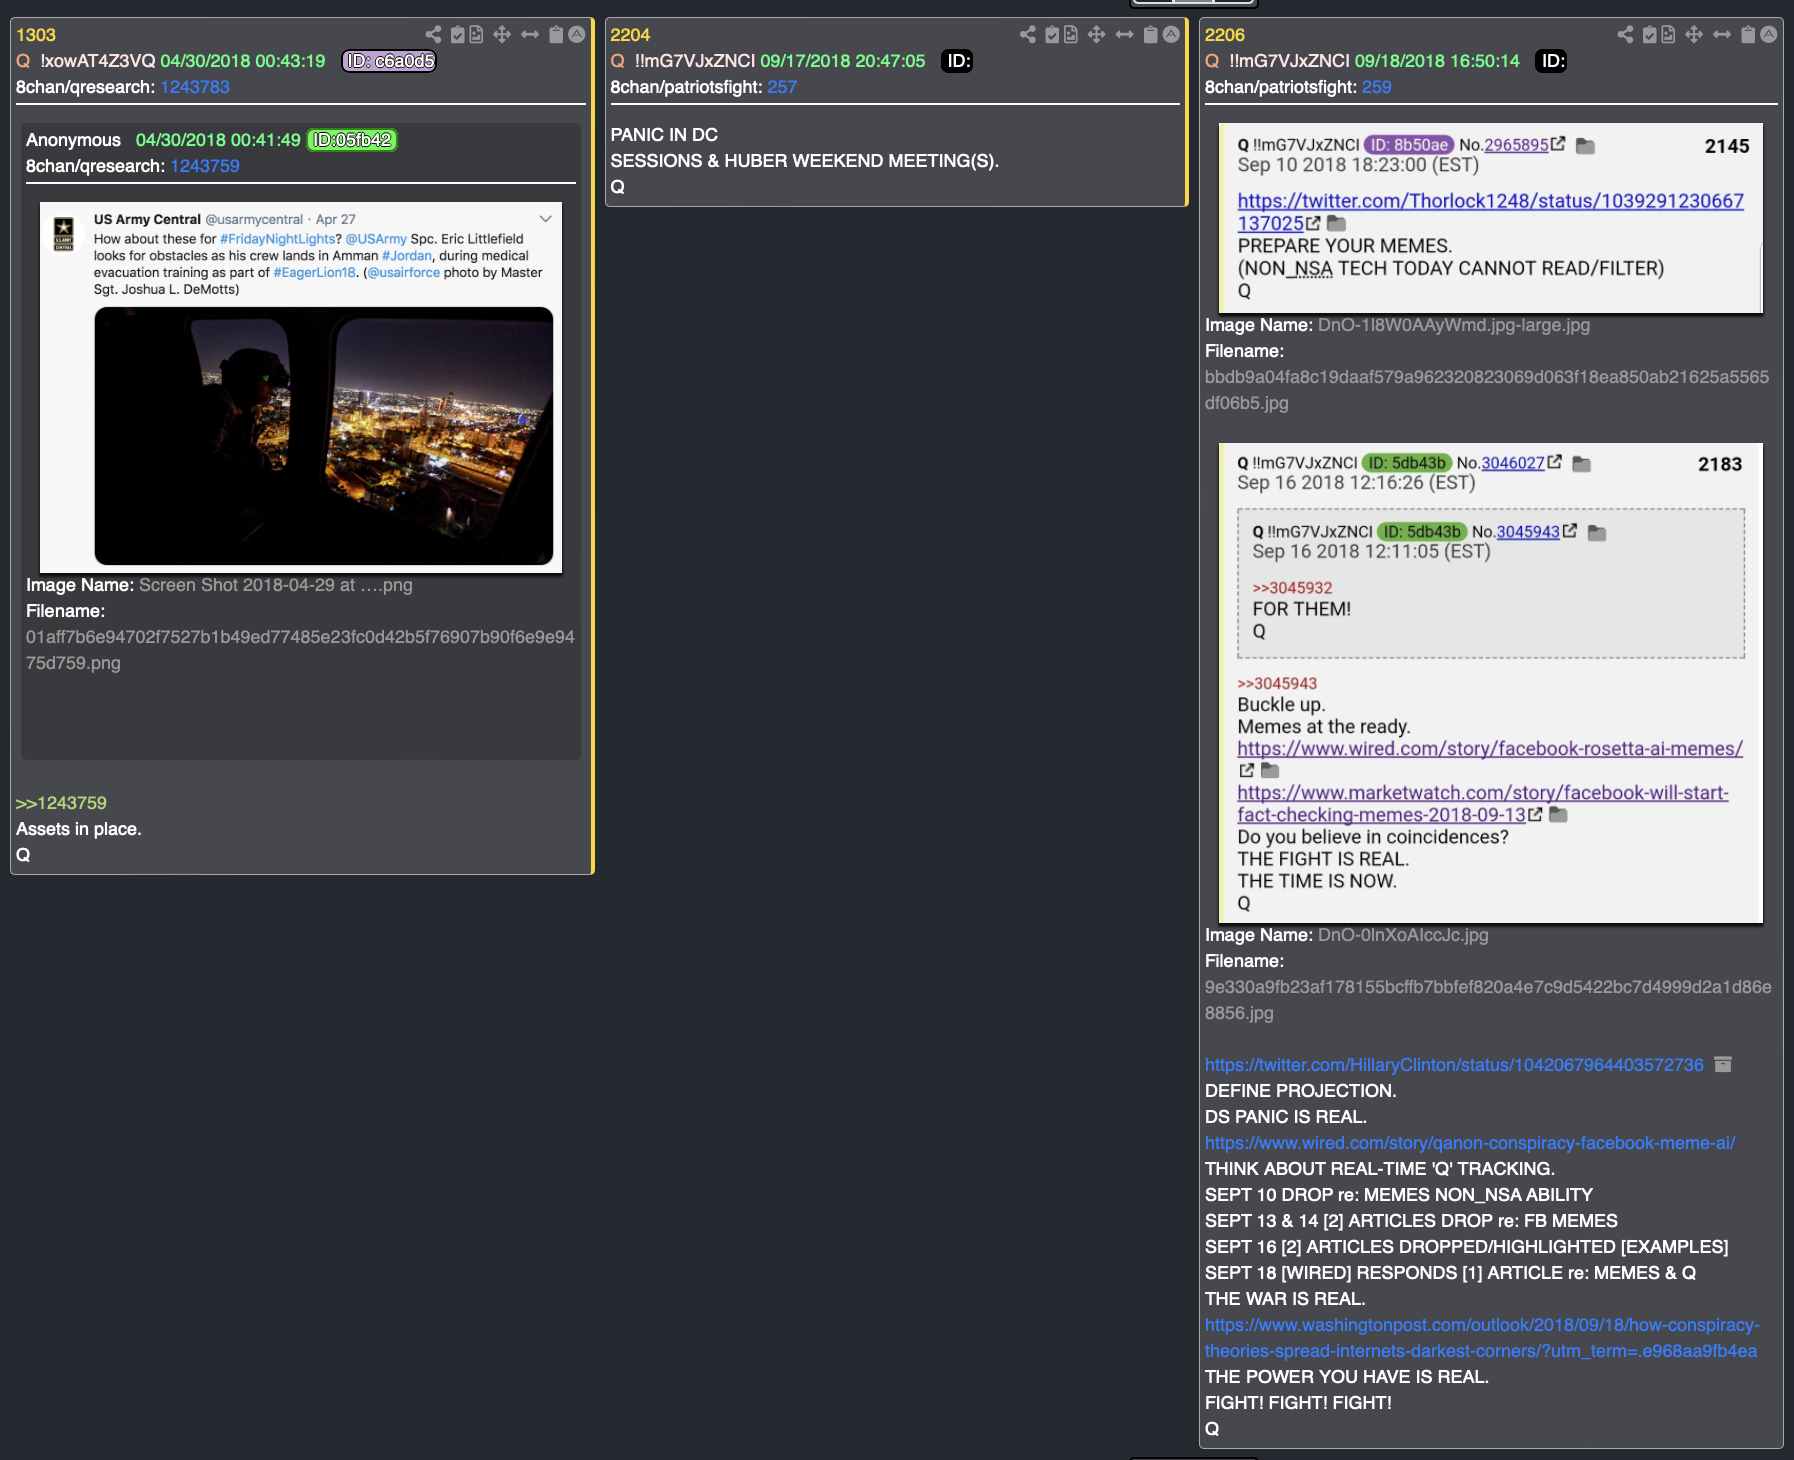Click the plain clipboard icon on post 1303
This screenshot has height=1460, width=1794.
[556, 35]
